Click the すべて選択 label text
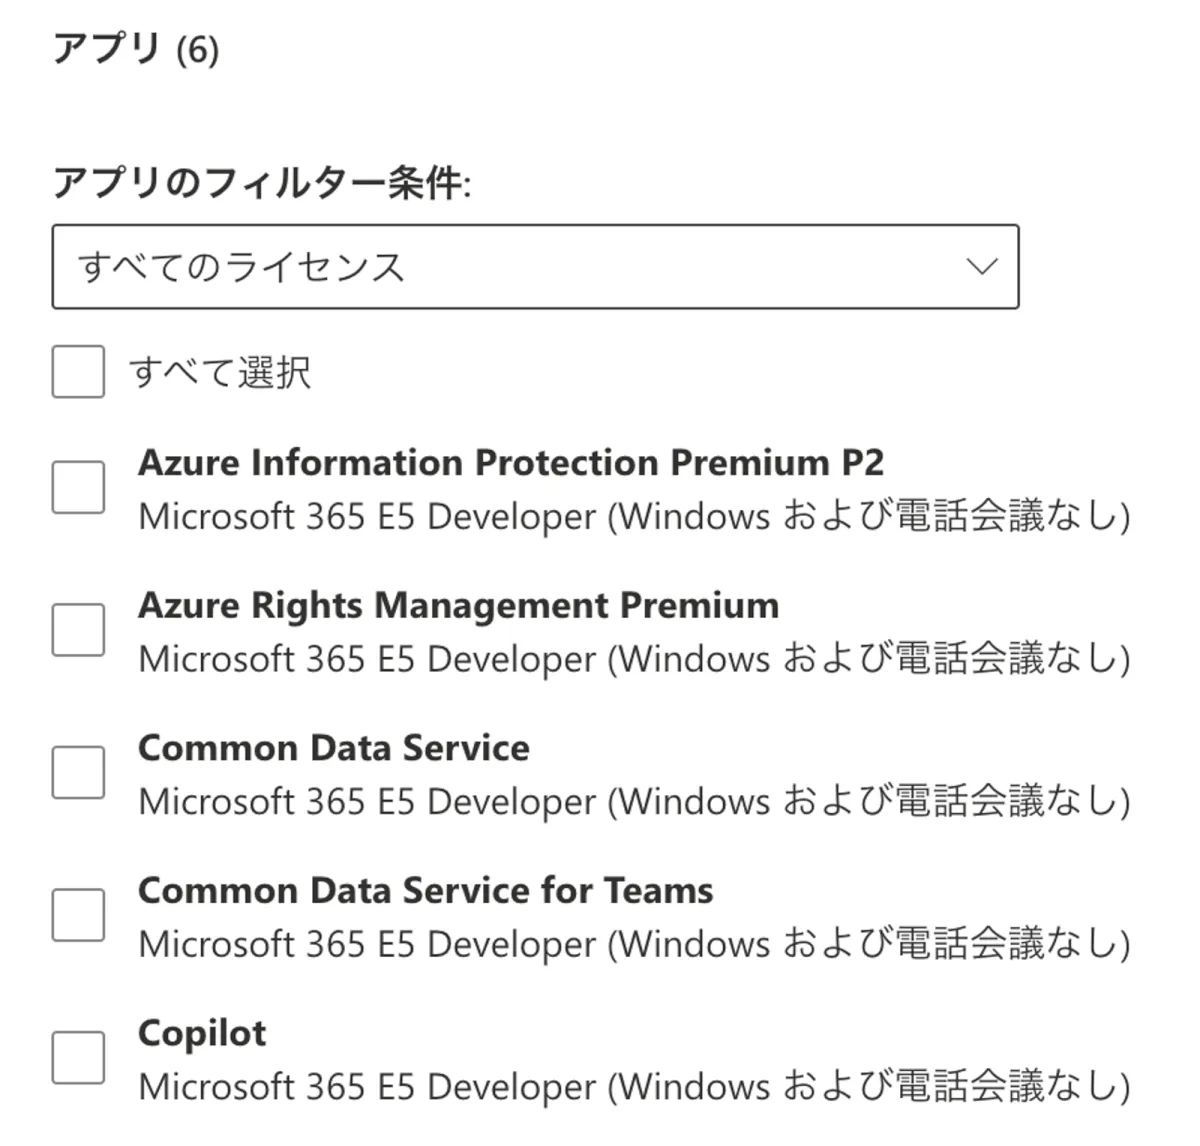This screenshot has width=1200, height=1146. click(220, 373)
